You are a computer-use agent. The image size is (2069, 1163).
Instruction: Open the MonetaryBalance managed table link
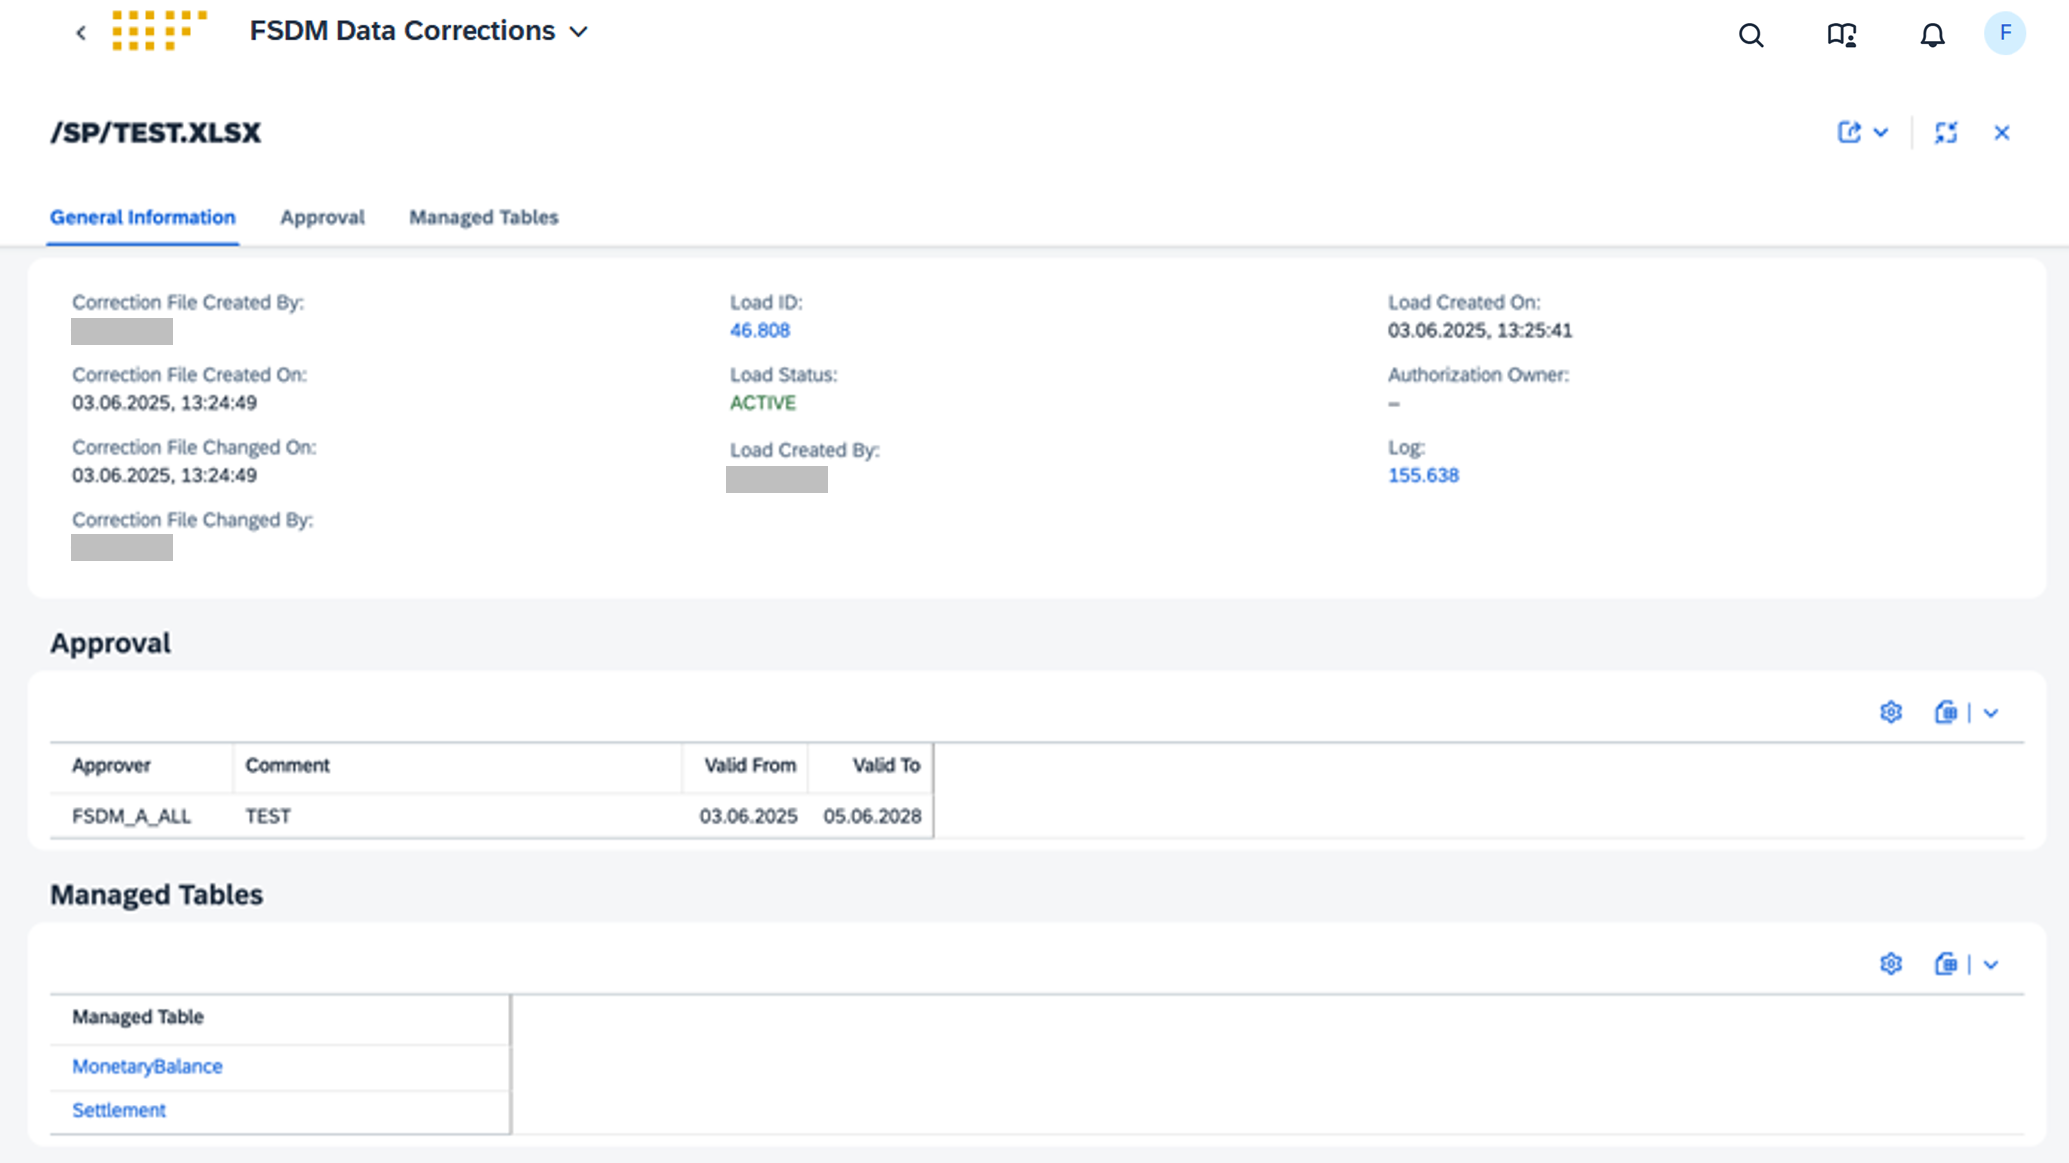click(147, 1066)
